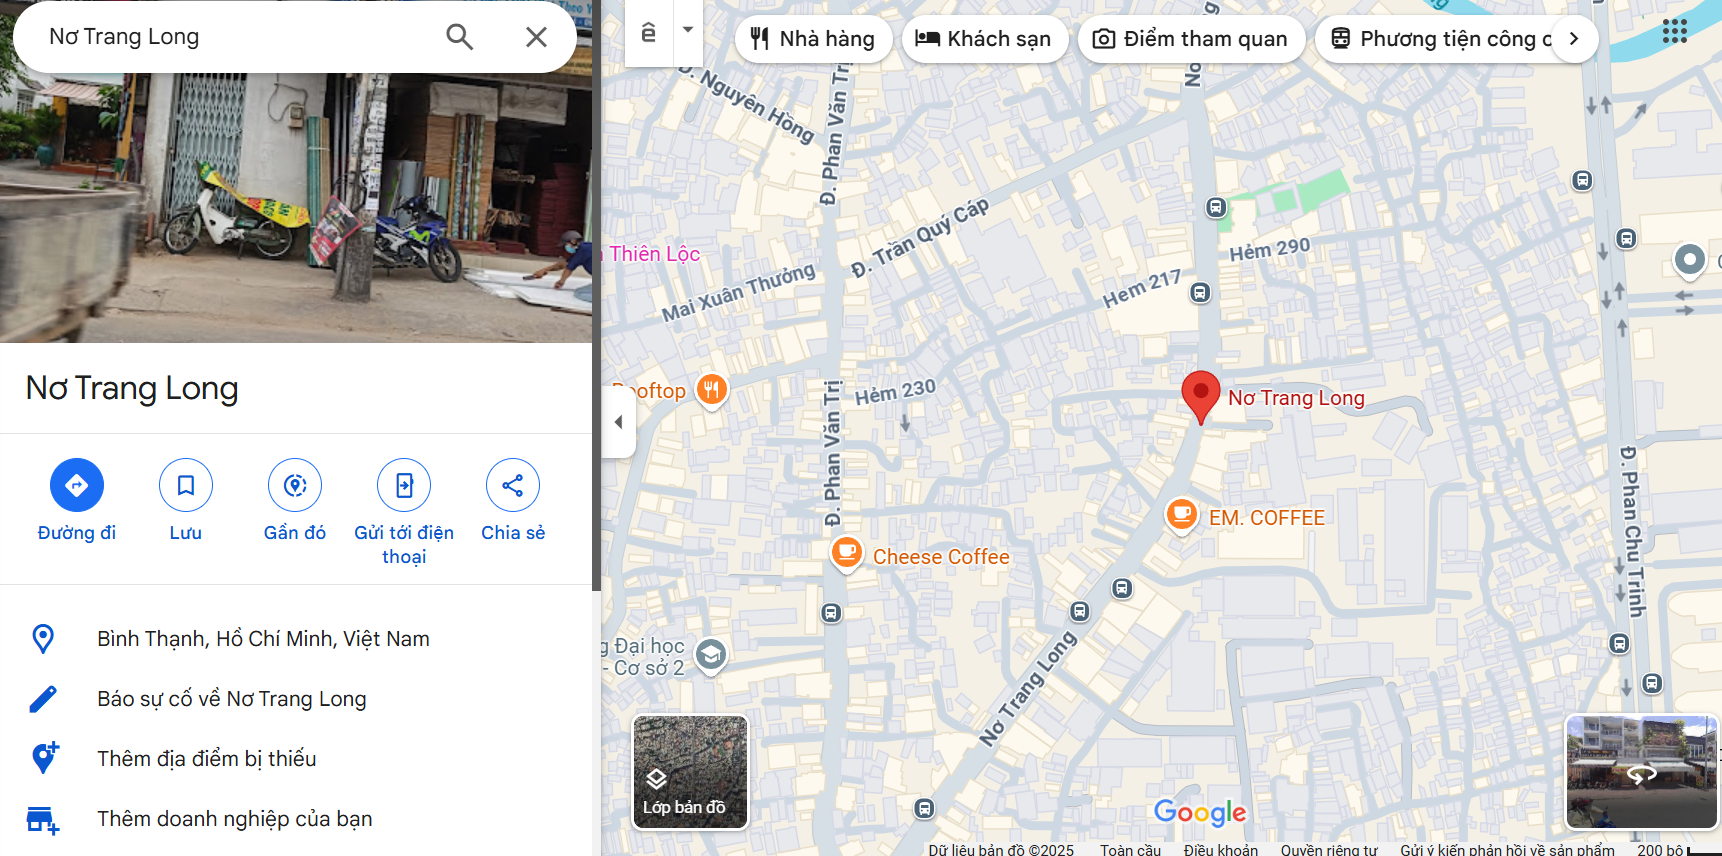Open the street photo of Nơ Trang Long
This screenshot has width=1722, height=856.
point(296,207)
